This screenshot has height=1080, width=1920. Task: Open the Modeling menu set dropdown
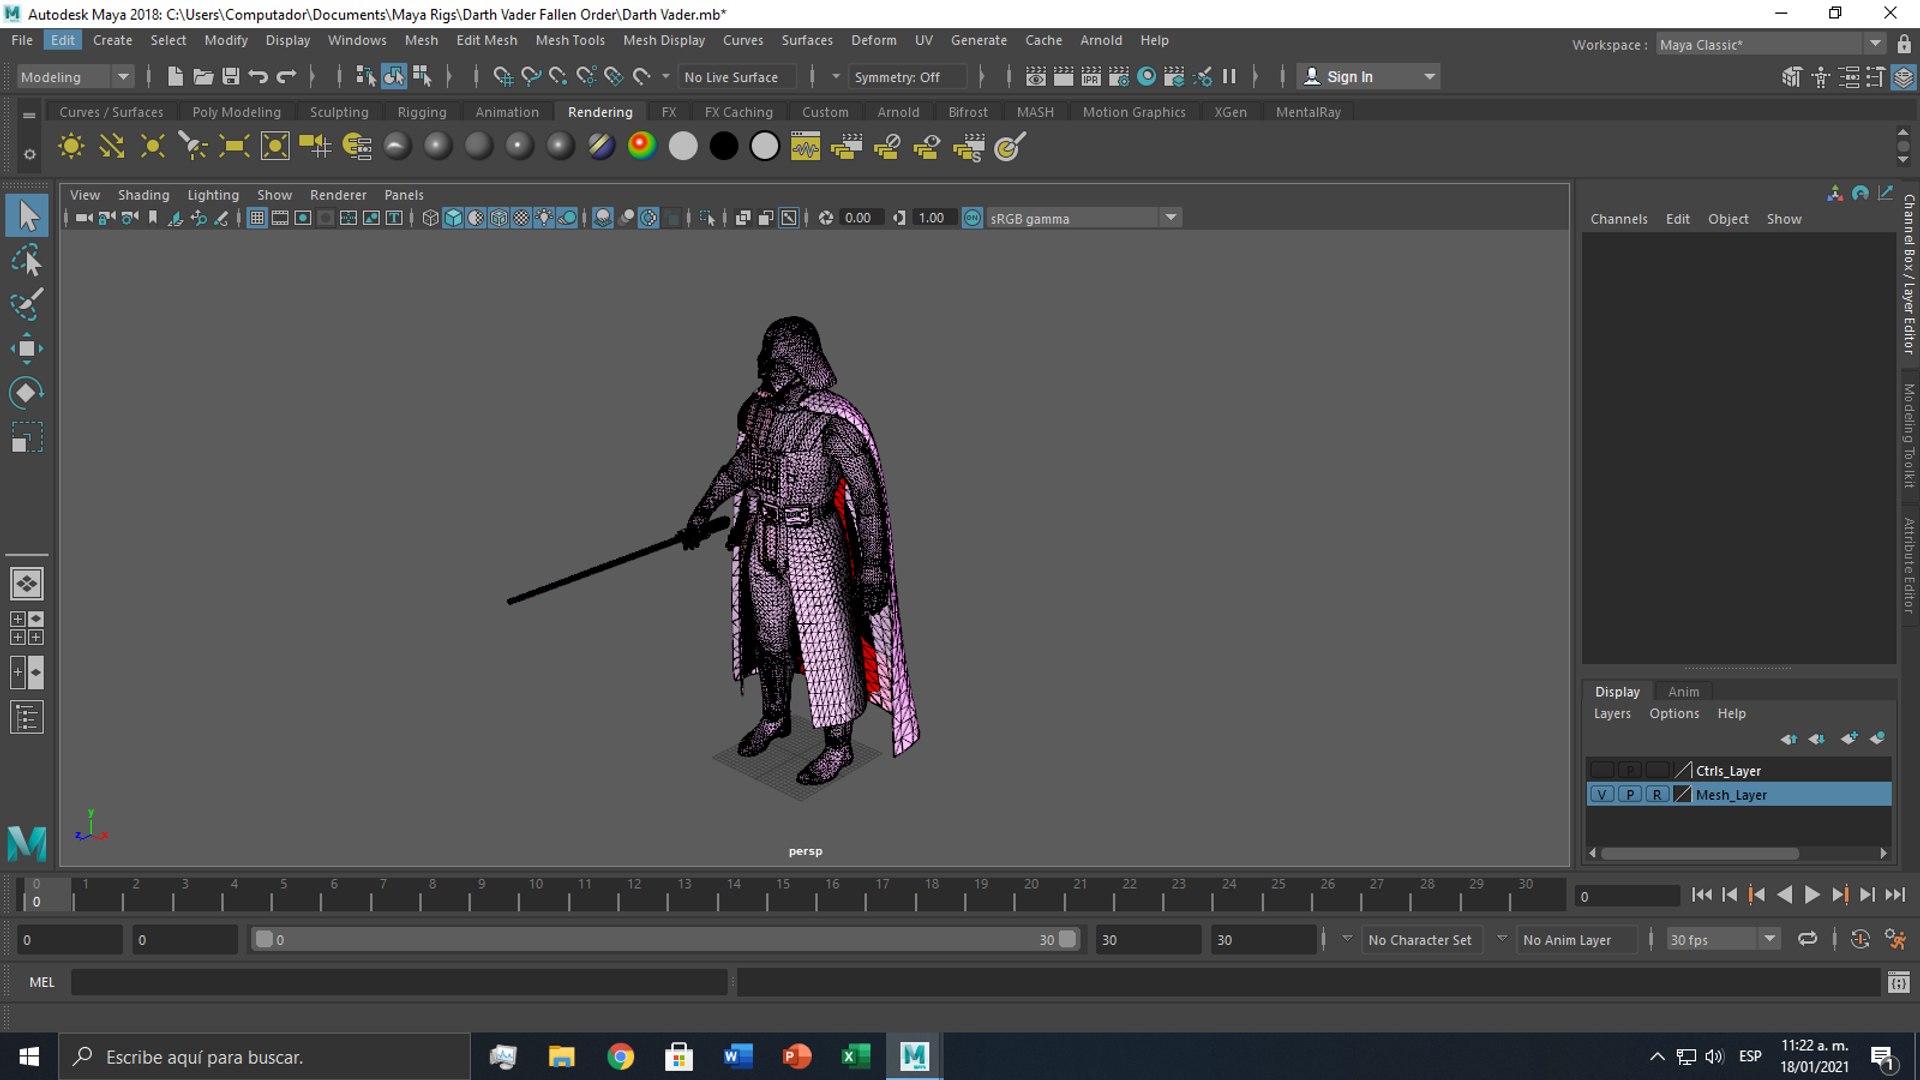(76, 77)
